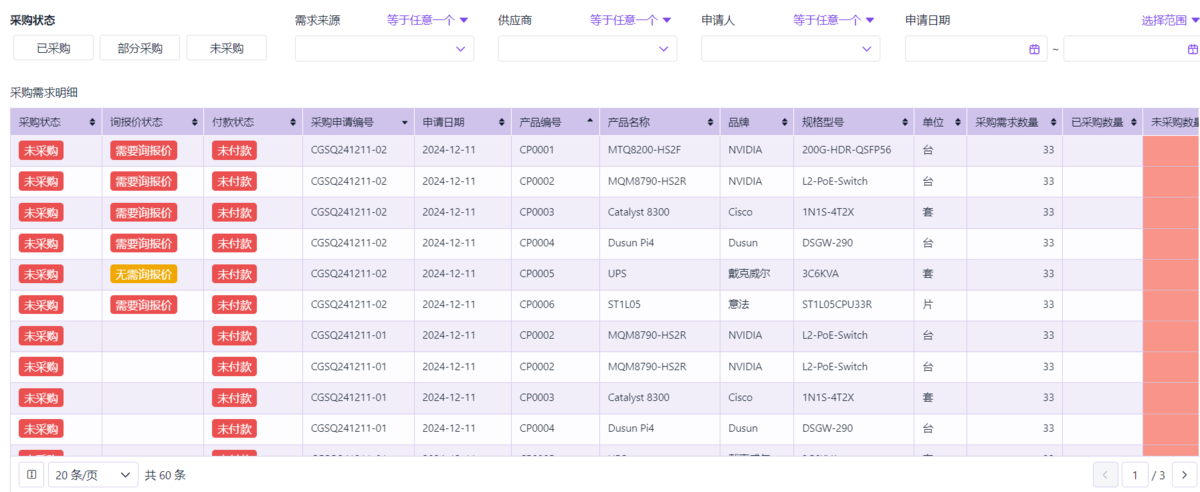Toggle the 已采购 status filter

pyautogui.click(x=54, y=48)
